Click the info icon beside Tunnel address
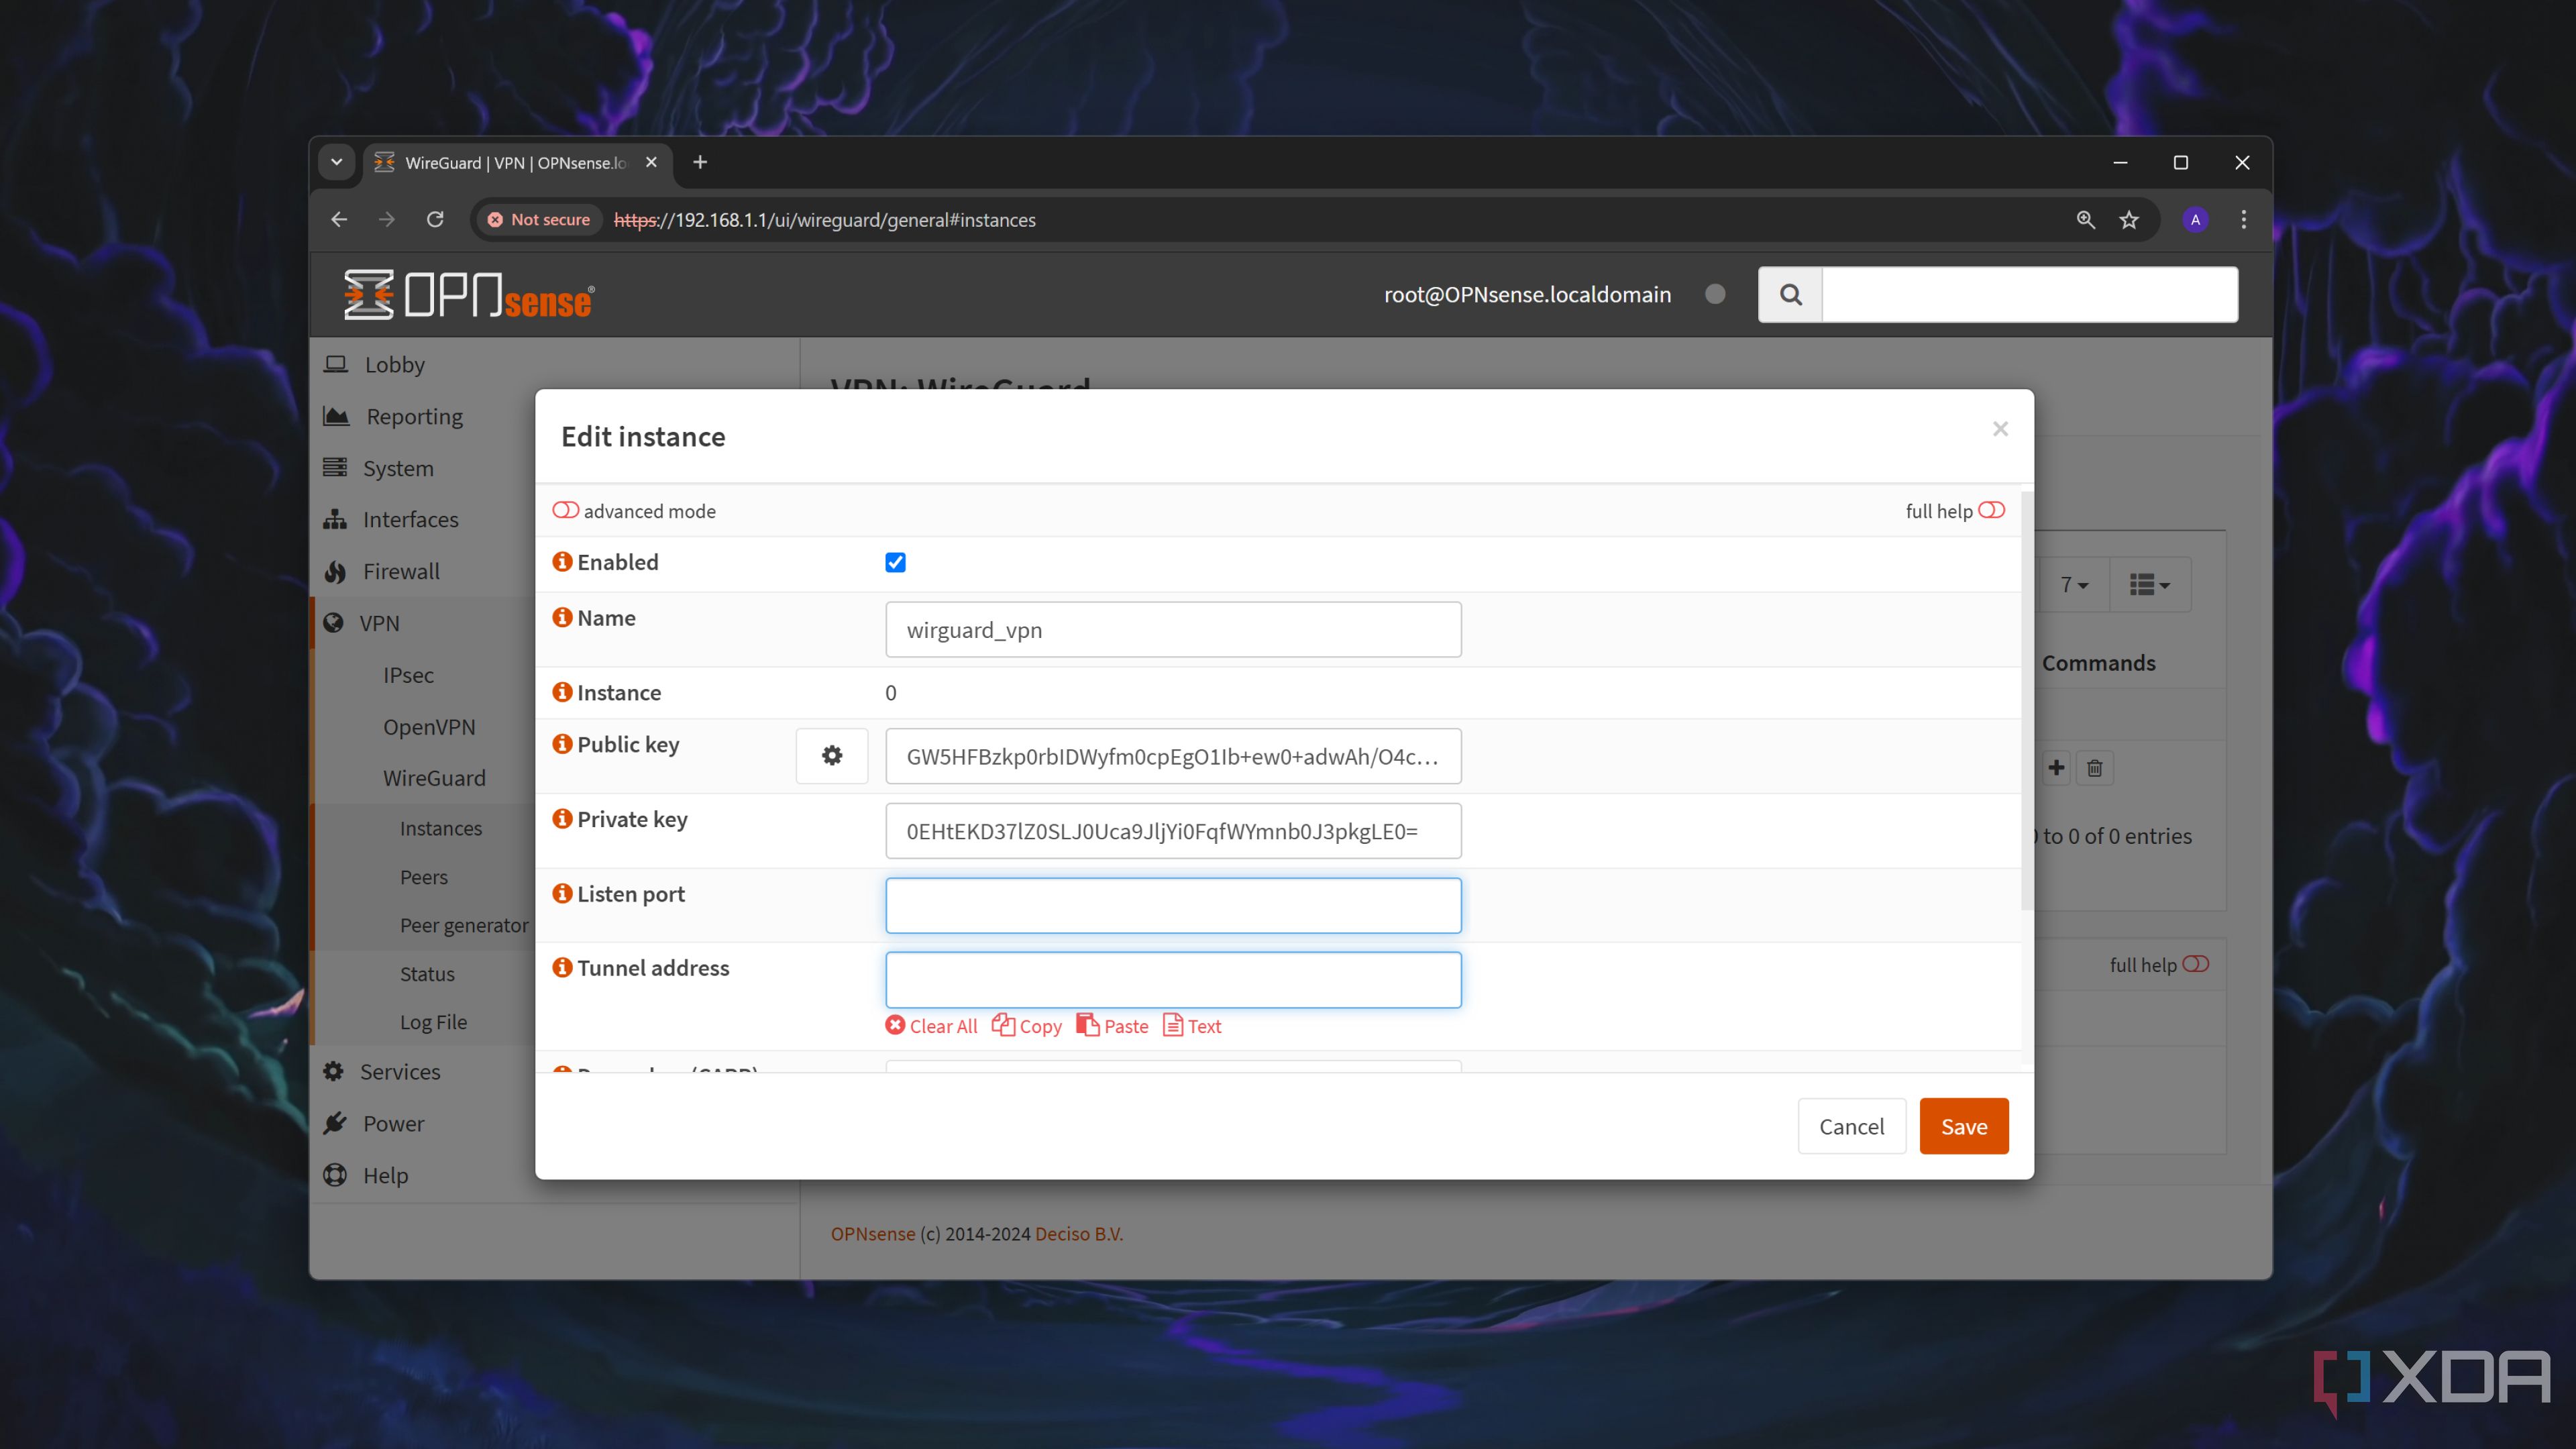This screenshot has width=2576, height=1449. (563, 968)
